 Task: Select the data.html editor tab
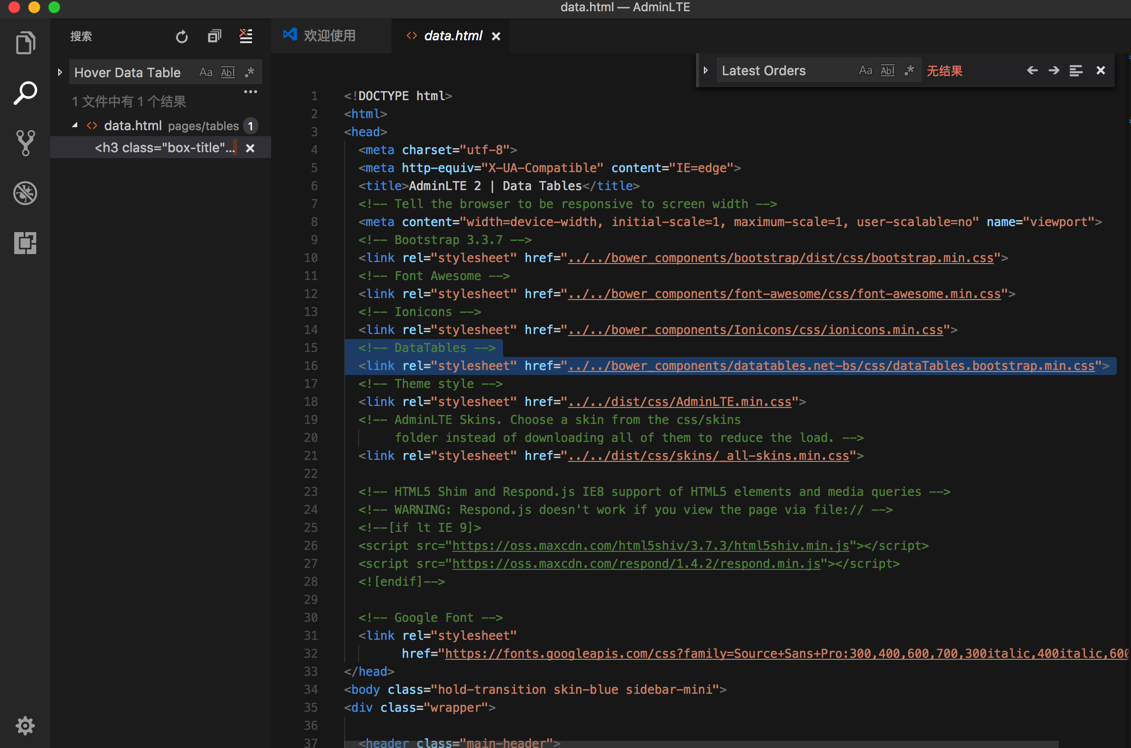(x=452, y=36)
